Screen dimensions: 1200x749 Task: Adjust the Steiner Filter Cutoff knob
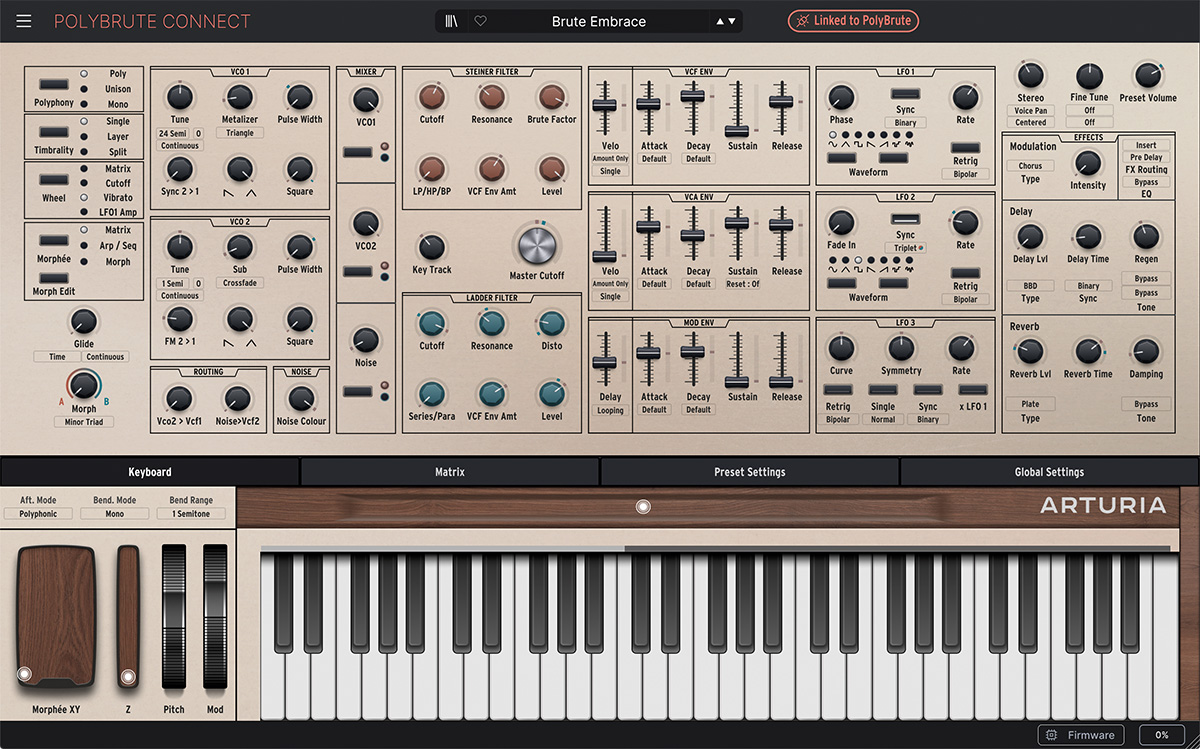click(432, 97)
